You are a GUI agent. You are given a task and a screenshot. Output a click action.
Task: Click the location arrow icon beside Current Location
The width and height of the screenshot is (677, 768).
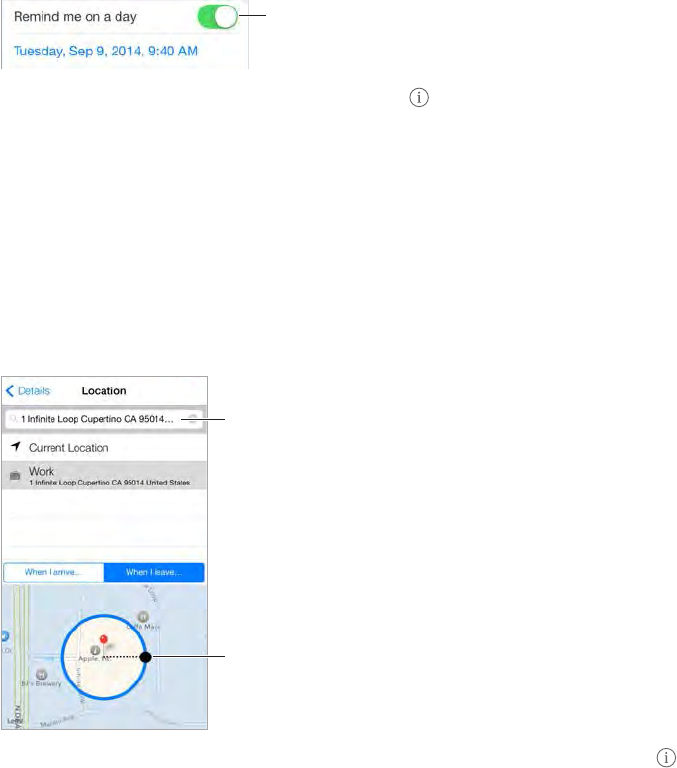(16, 447)
